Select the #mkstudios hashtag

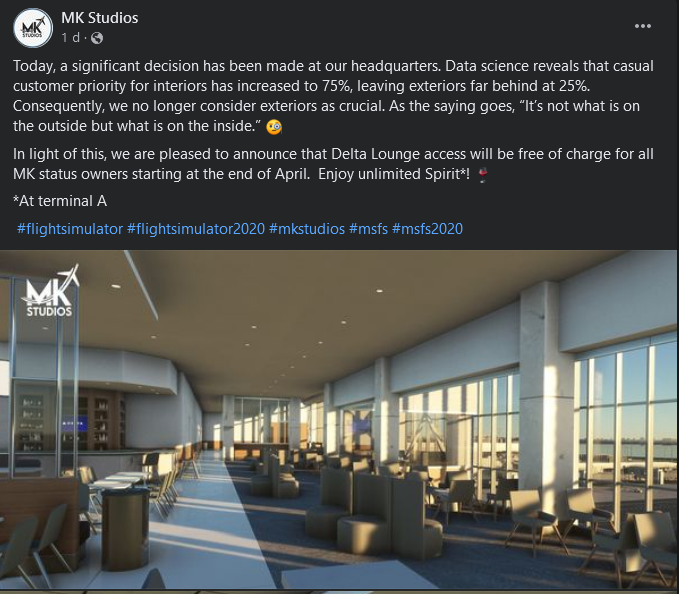306,229
